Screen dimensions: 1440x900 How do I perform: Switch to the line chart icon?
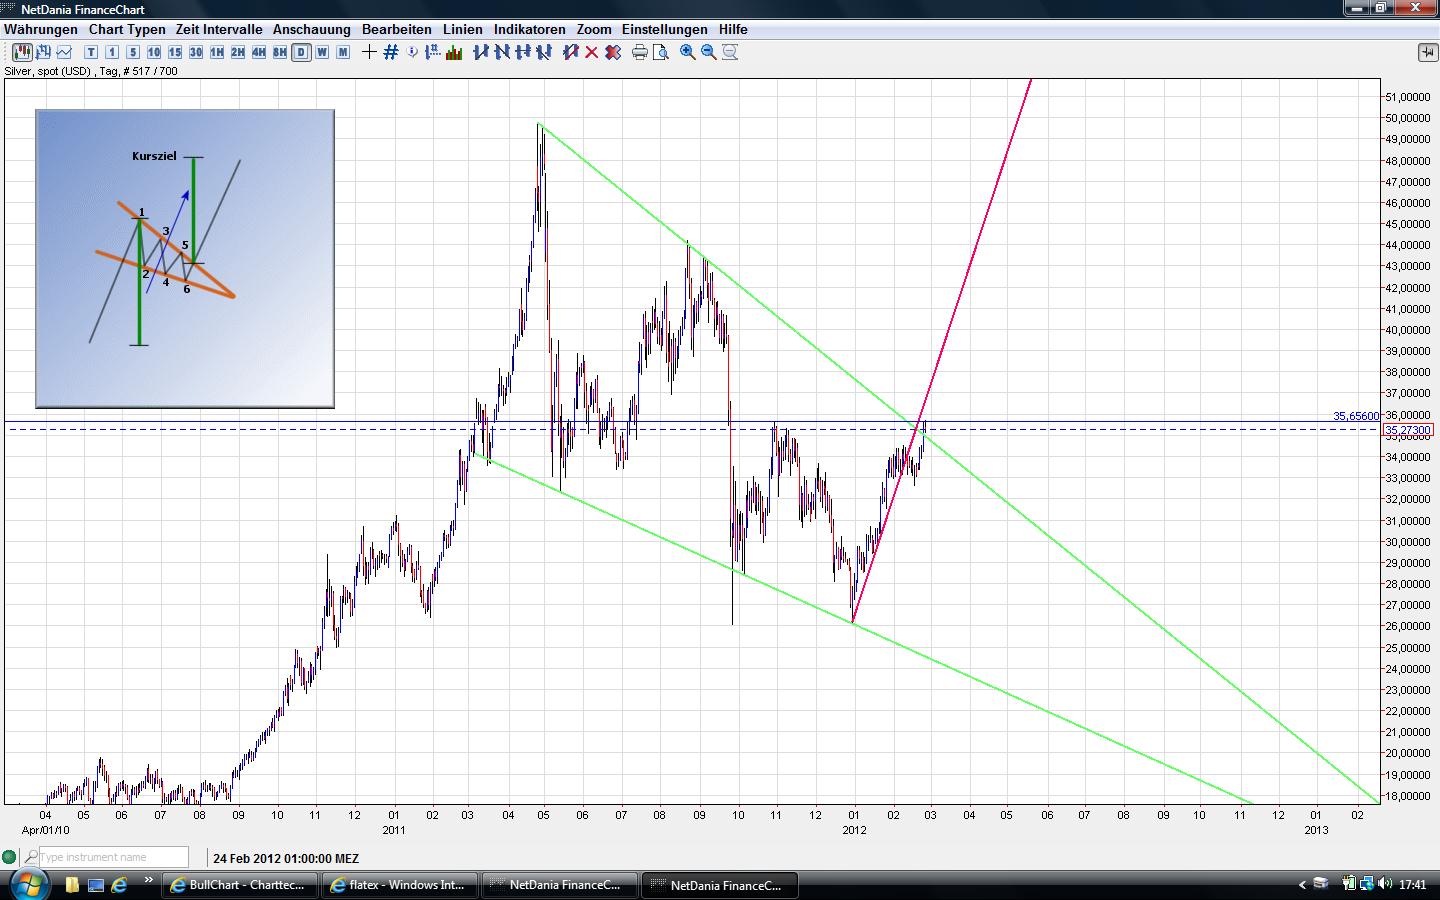(64, 52)
